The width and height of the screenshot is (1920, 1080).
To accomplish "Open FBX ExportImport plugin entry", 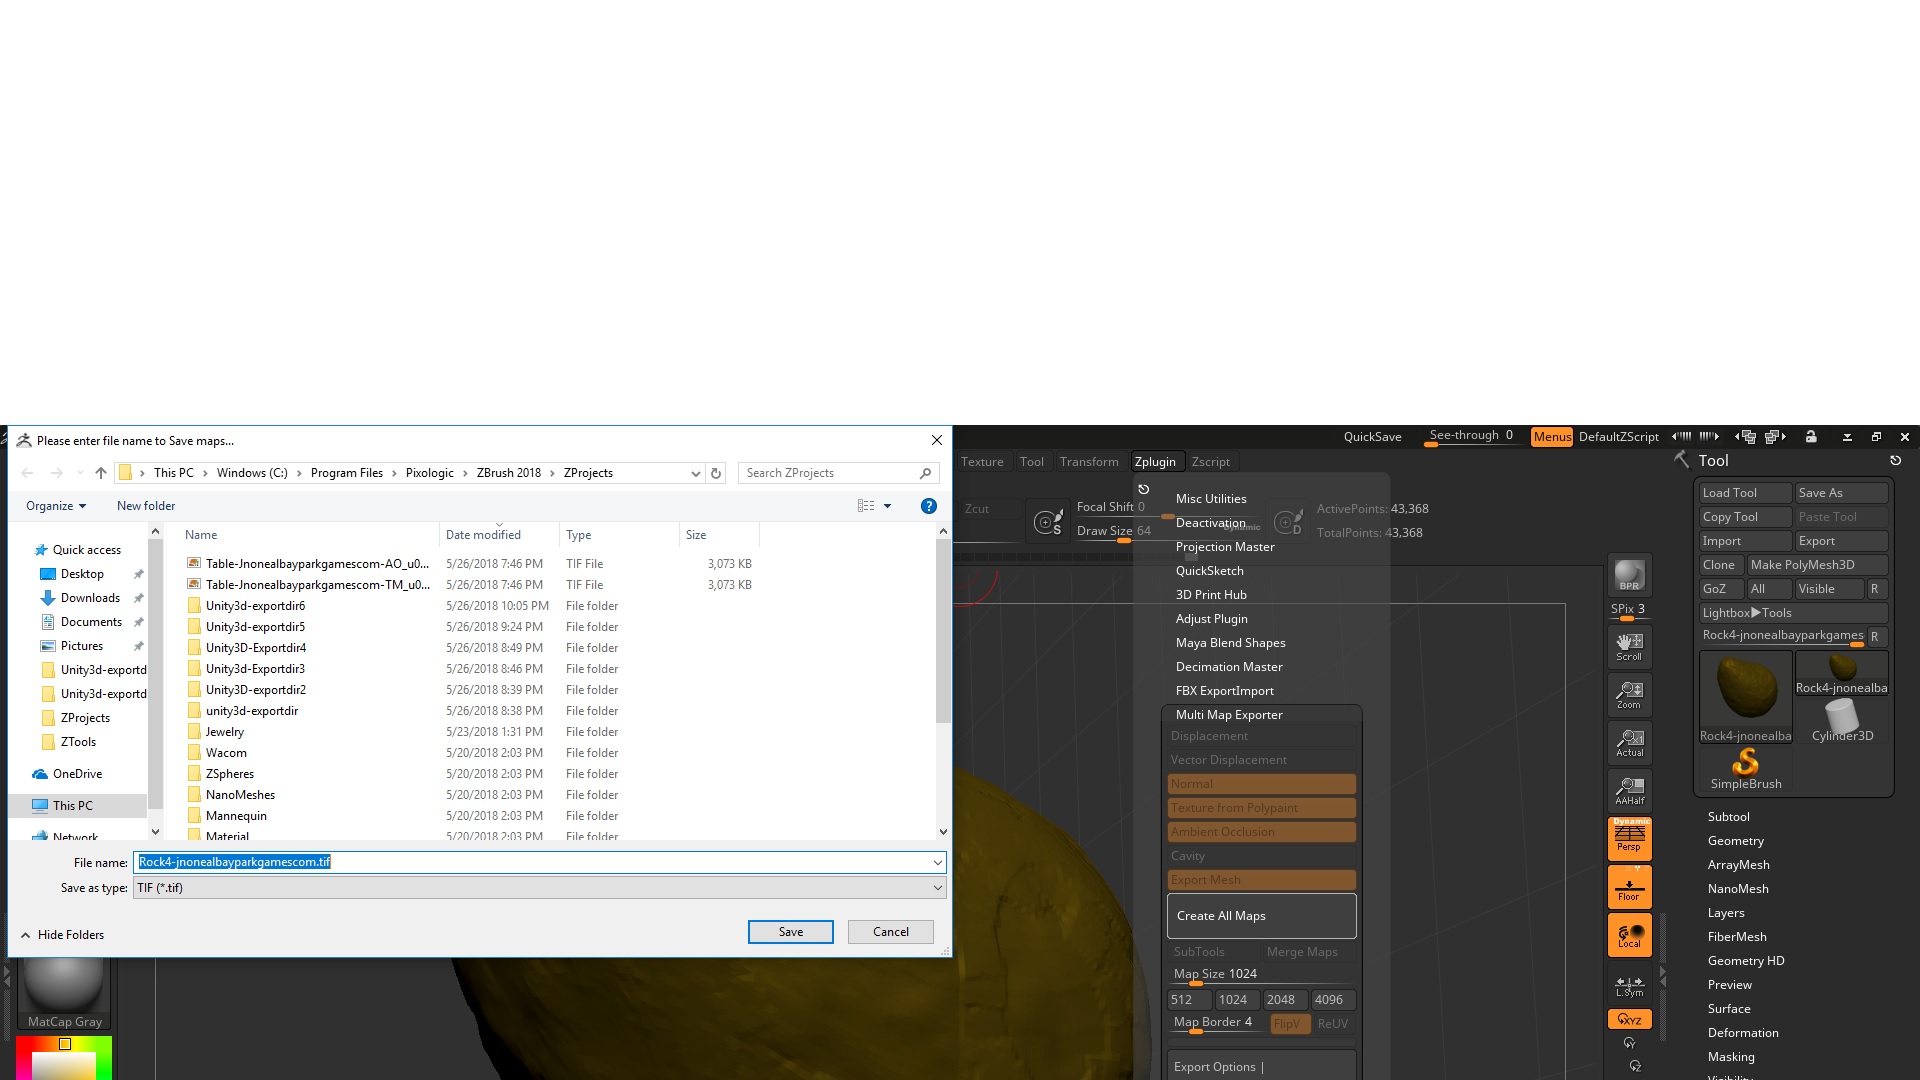I will point(1224,691).
